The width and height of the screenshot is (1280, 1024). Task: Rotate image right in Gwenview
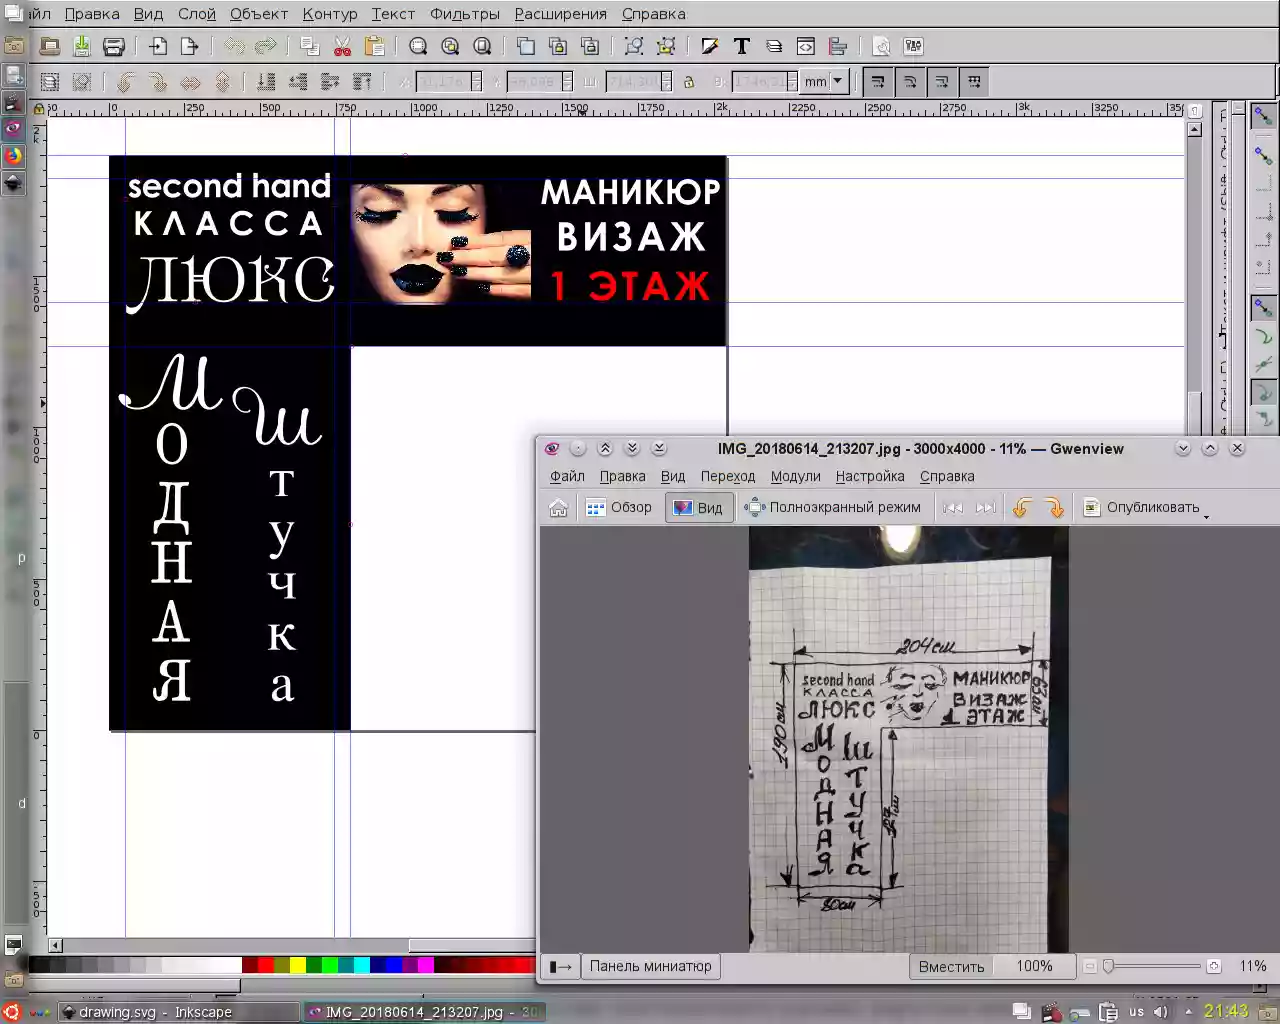point(1055,508)
